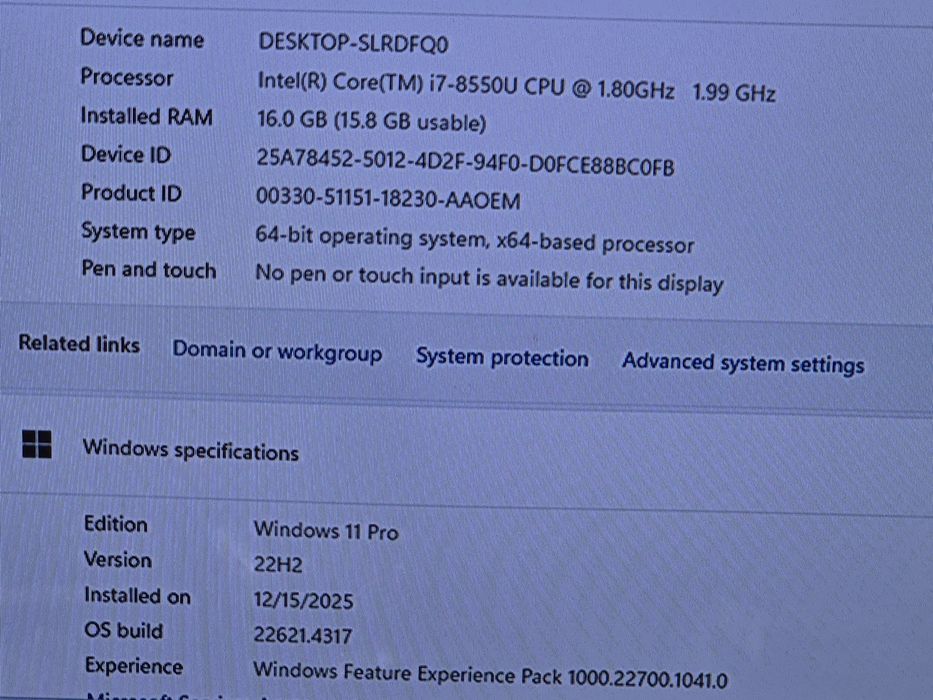Viewport: 933px width, 700px height.
Task: Click the Device name label
Action: click(x=142, y=39)
